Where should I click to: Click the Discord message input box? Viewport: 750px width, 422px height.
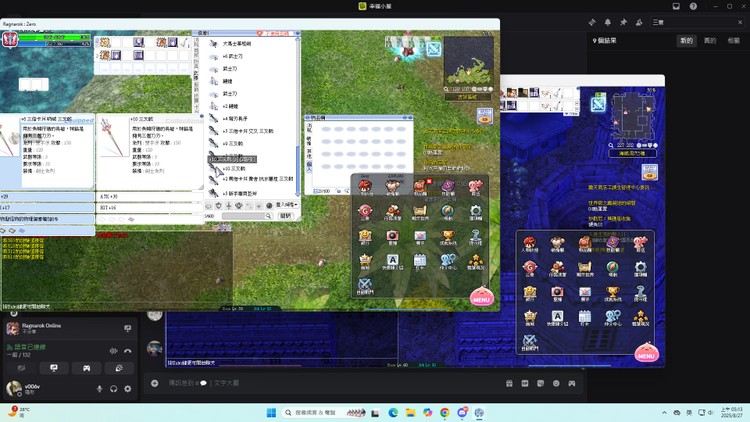click(x=330, y=383)
